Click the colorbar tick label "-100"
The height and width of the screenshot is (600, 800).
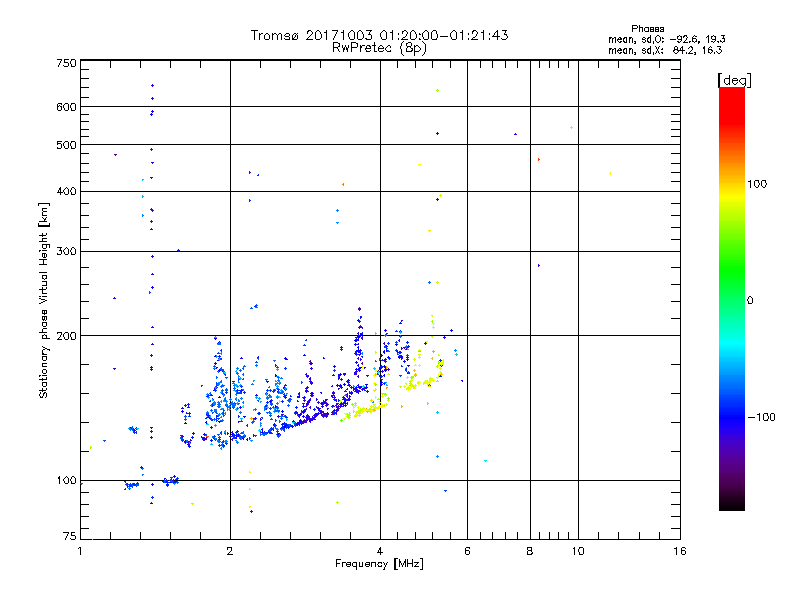(x=761, y=417)
